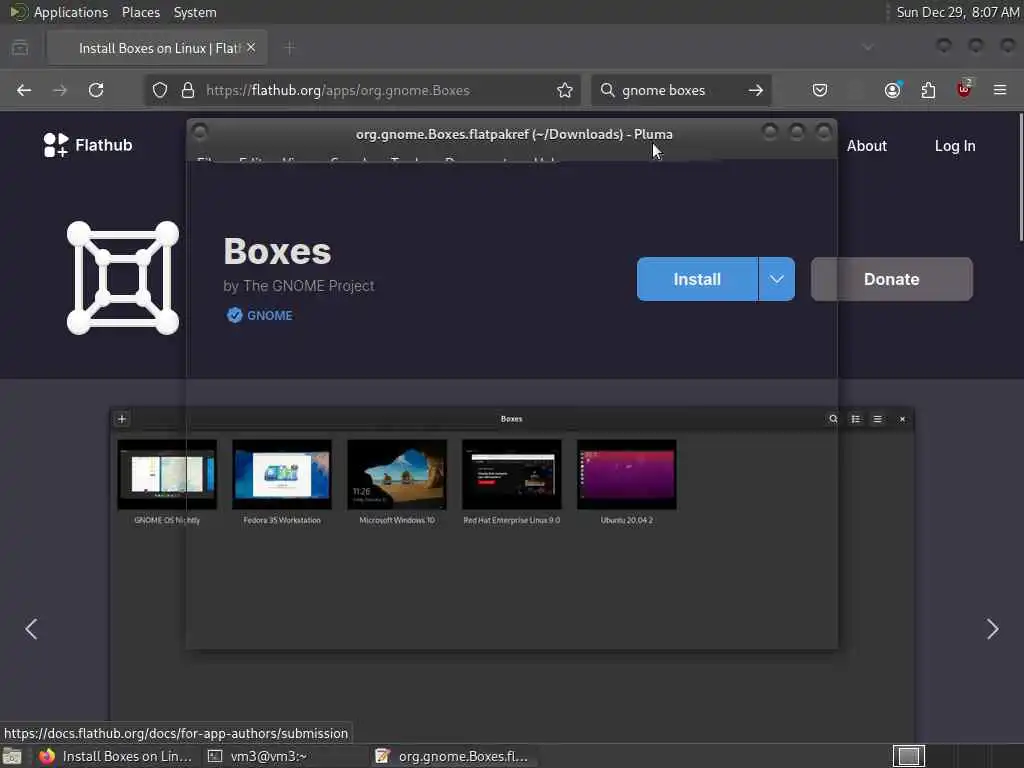Click the Flathub logo
The image size is (1024, 768).
88,145
